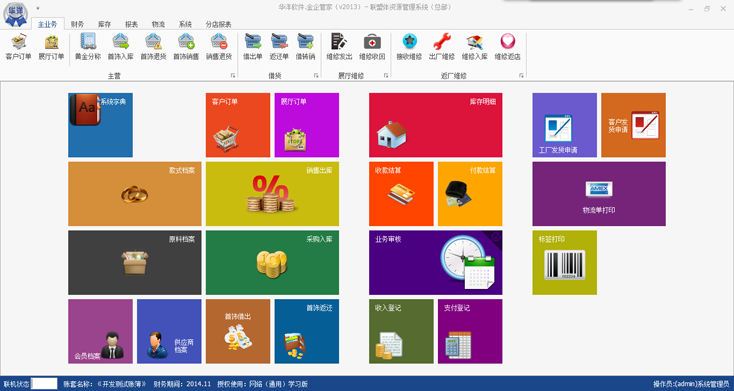
Task: Click the 授权使用 status bar entry
Action: tap(262, 384)
